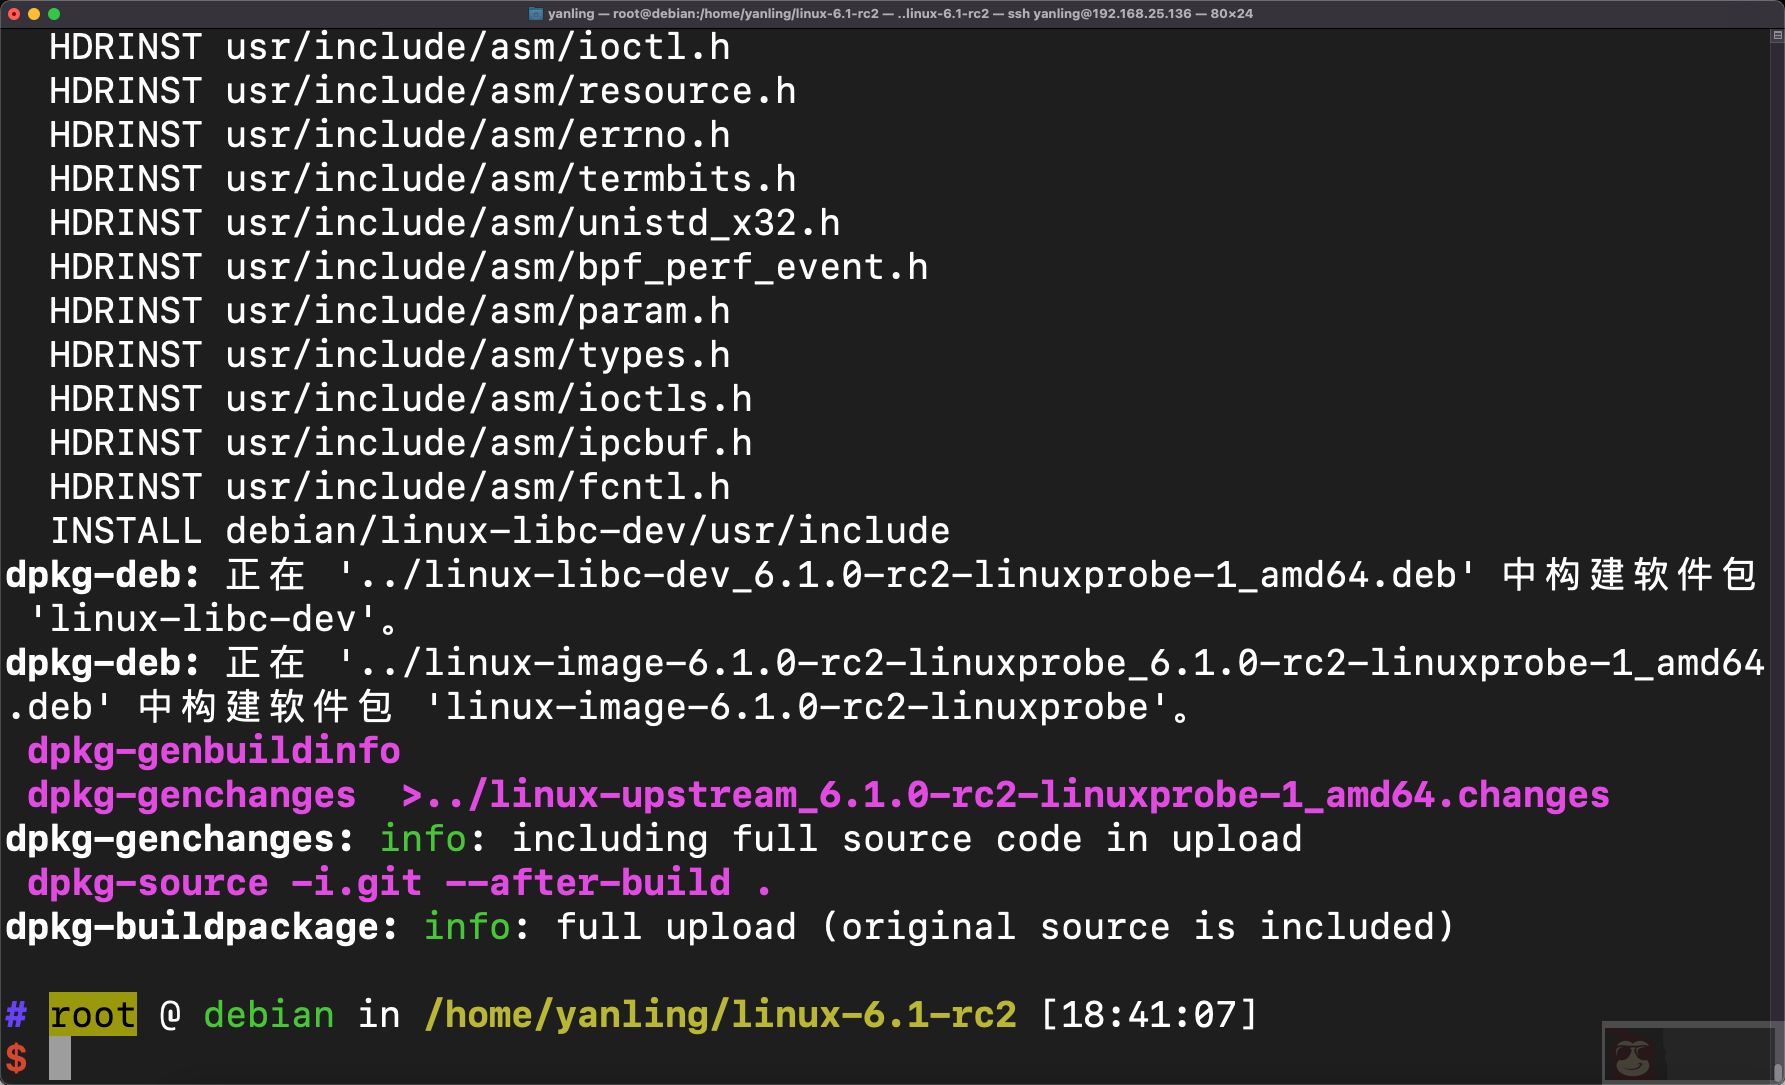Click the timestamp [18:41:07]
The width and height of the screenshot is (1785, 1085).
tap(1150, 1014)
